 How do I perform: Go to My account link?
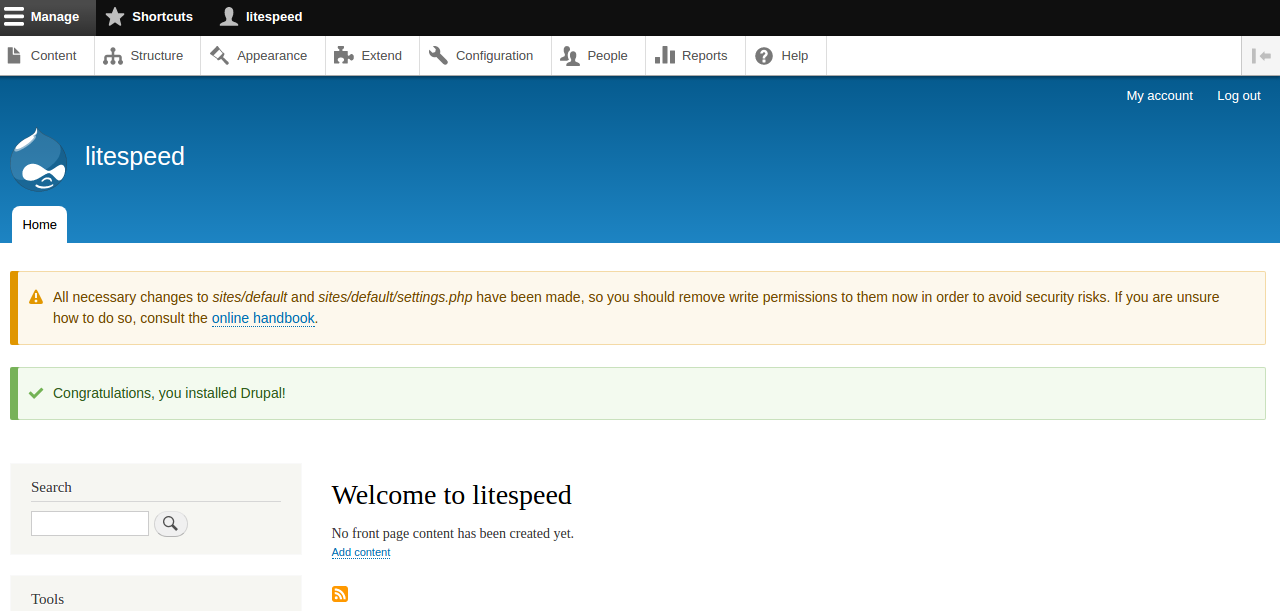pos(1159,96)
